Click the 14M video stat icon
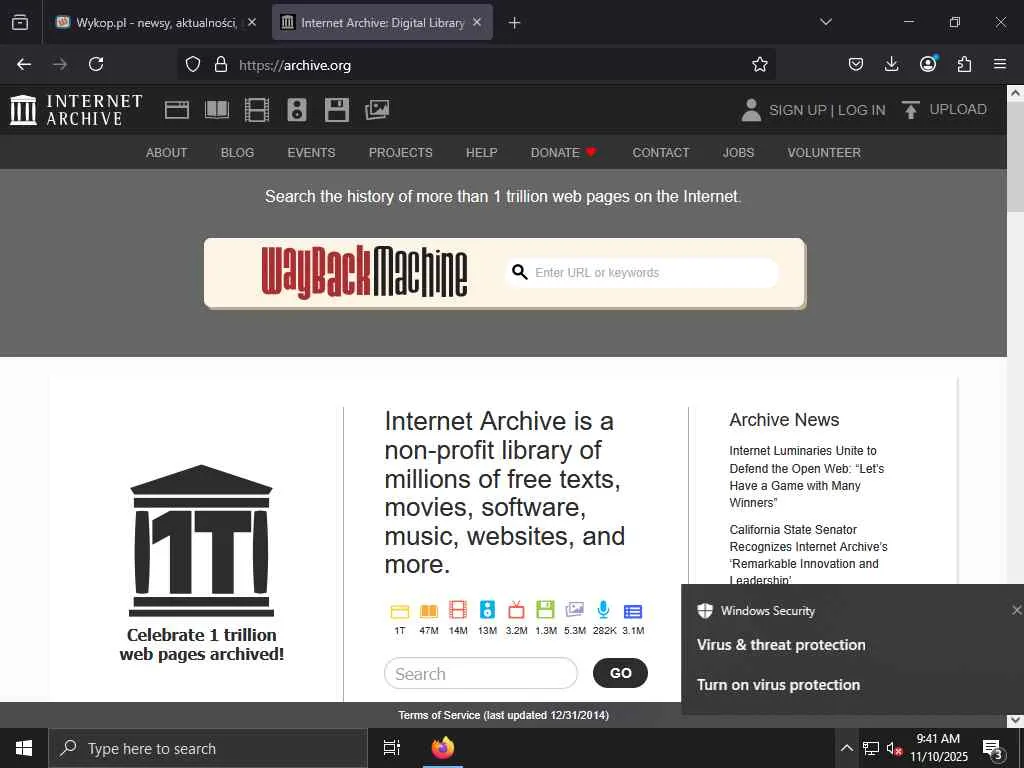Viewport: 1024px width, 768px height. coord(458,610)
